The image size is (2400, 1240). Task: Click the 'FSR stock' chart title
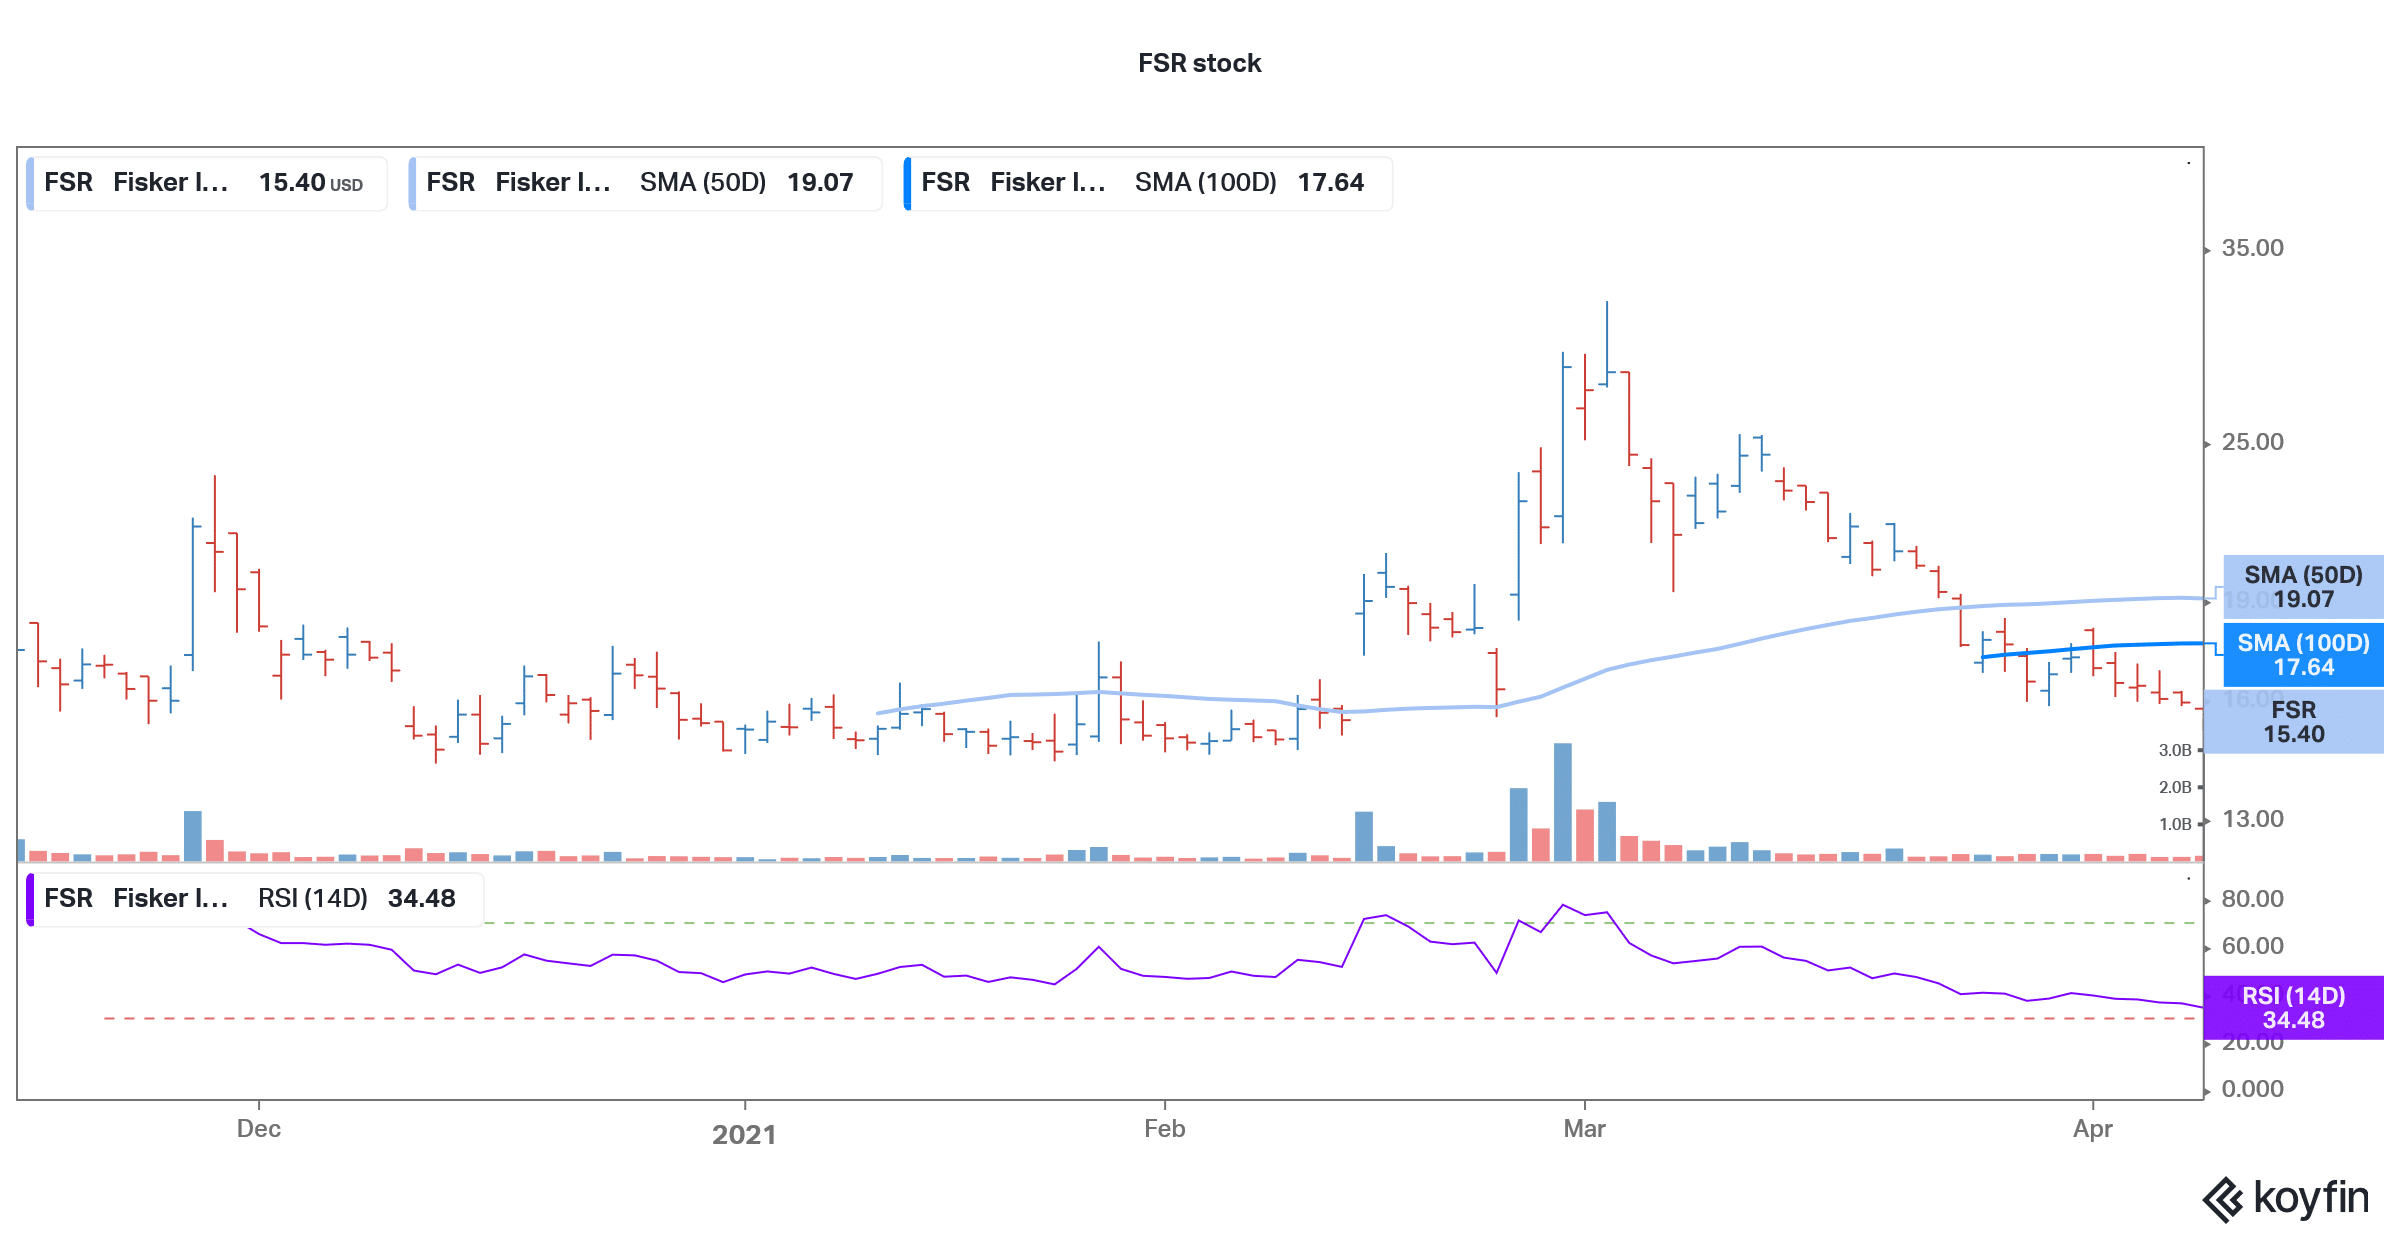1199,63
